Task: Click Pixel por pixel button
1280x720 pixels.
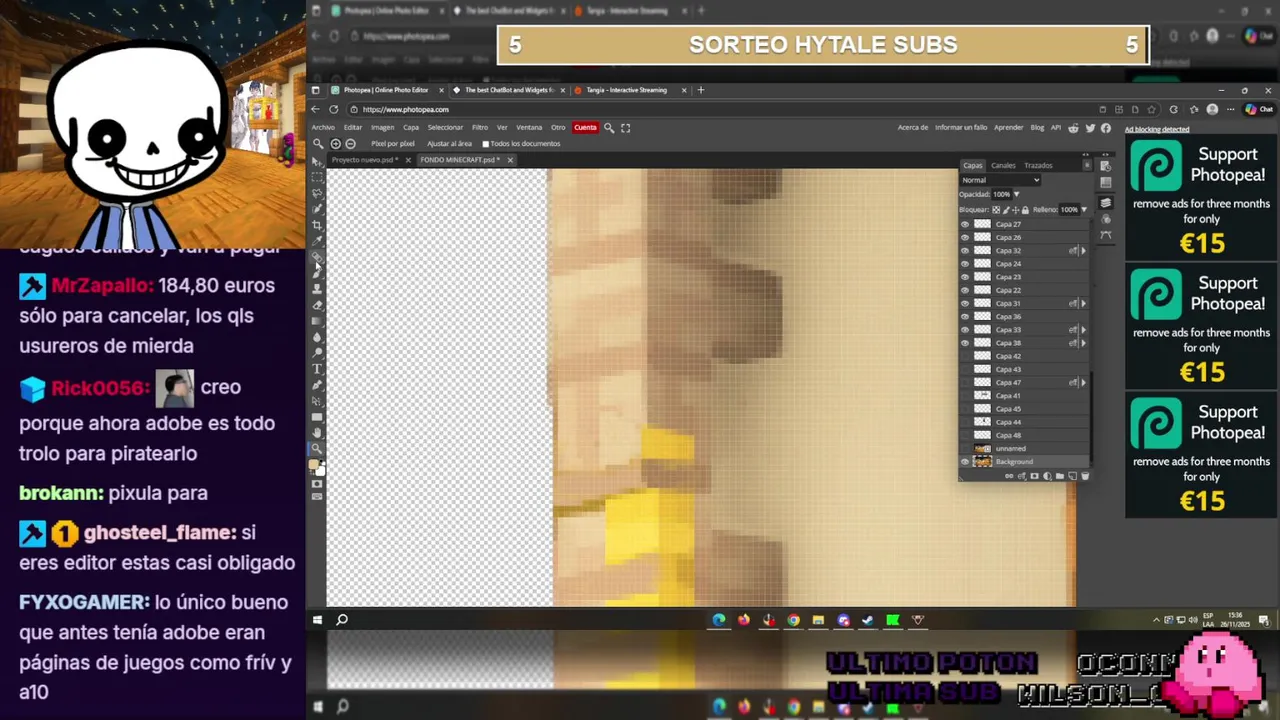Action: (393, 143)
